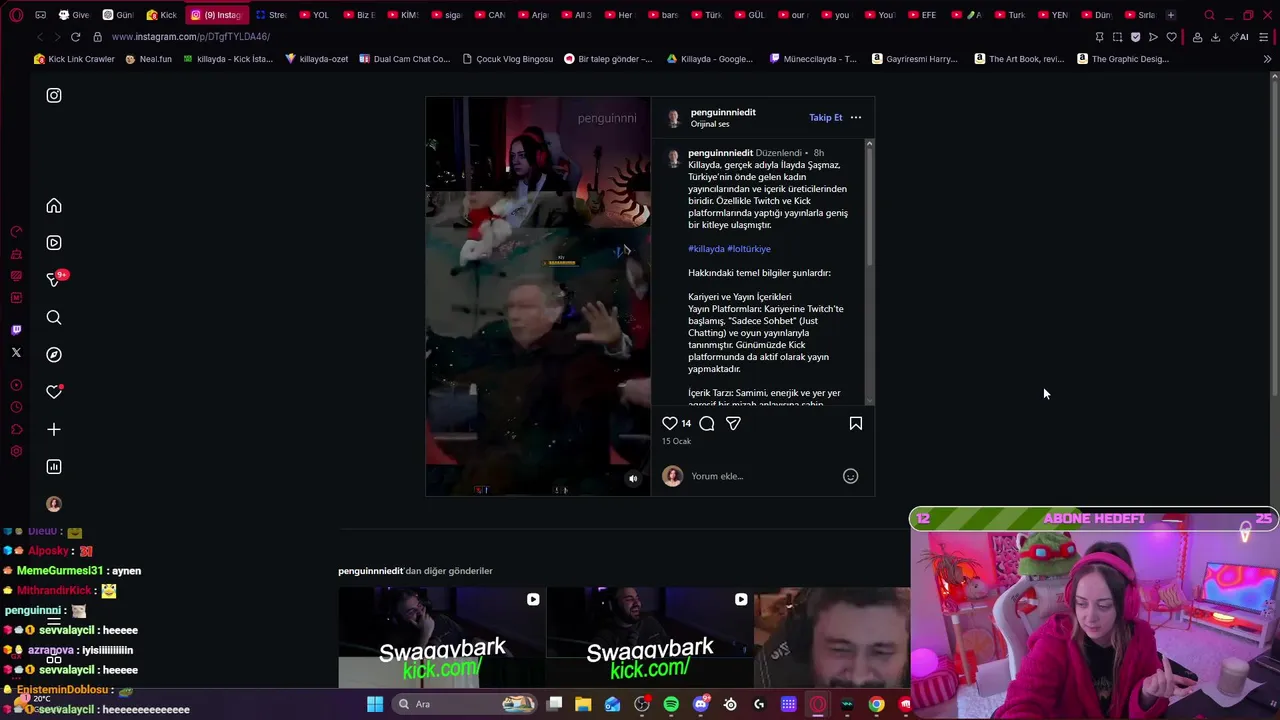1280x720 pixels.
Task: Go to Instagram Home feed icon
Action: coord(54,206)
